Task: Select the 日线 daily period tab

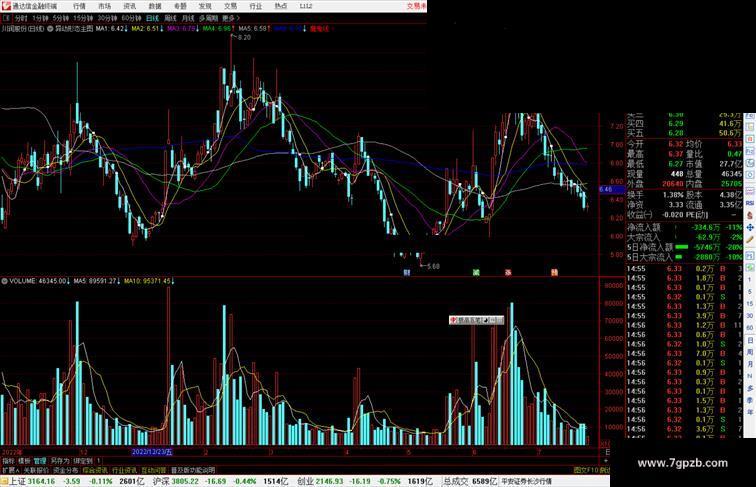Action: pyautogui.click(x=152, y=18)
